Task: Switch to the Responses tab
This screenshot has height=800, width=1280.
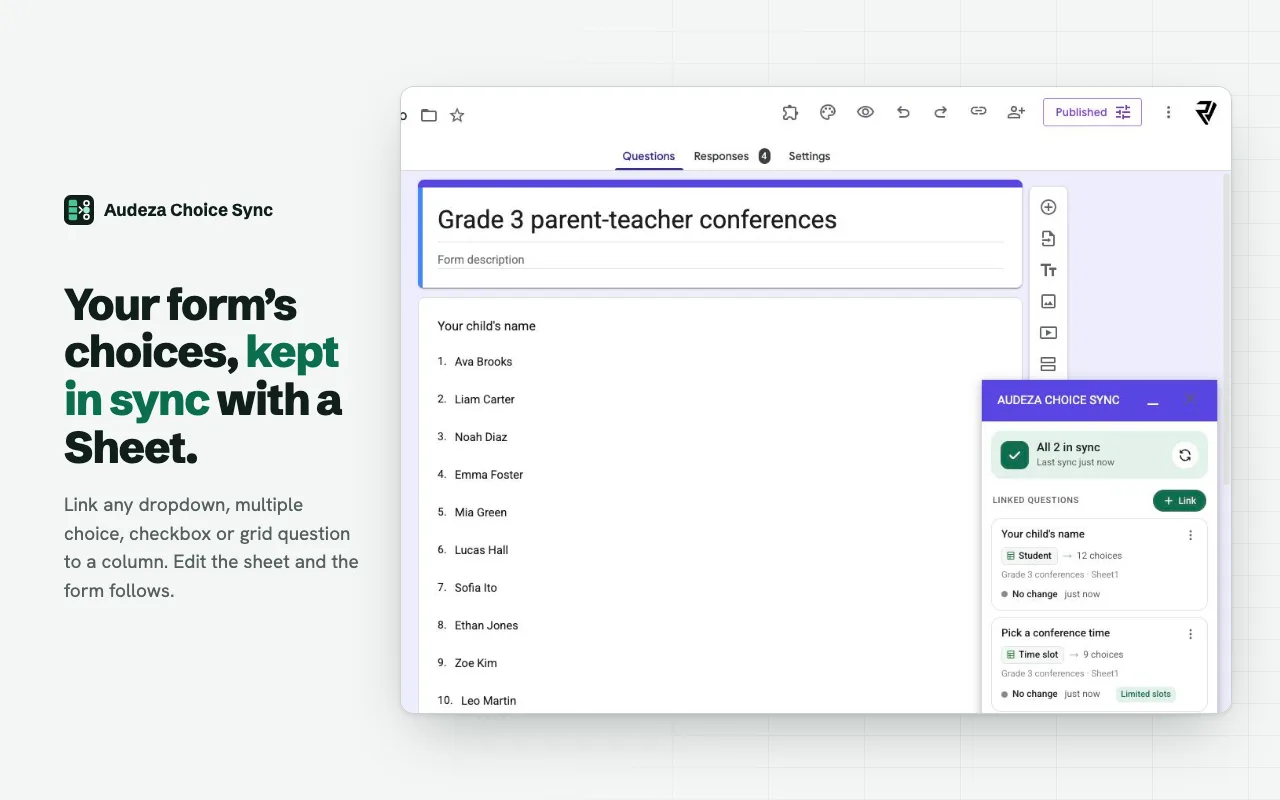Action: click(x=732, y=156)
